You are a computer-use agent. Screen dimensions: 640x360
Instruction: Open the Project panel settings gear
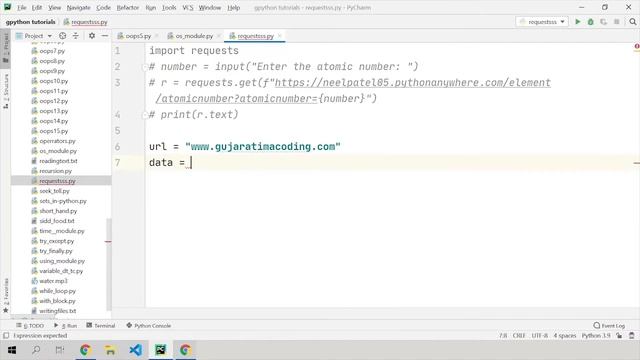coord(92,36)
